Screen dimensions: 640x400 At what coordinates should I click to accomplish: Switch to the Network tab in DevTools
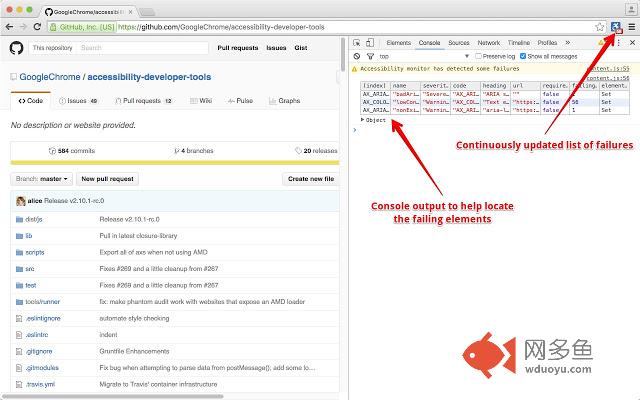click(x=489, y=42)
